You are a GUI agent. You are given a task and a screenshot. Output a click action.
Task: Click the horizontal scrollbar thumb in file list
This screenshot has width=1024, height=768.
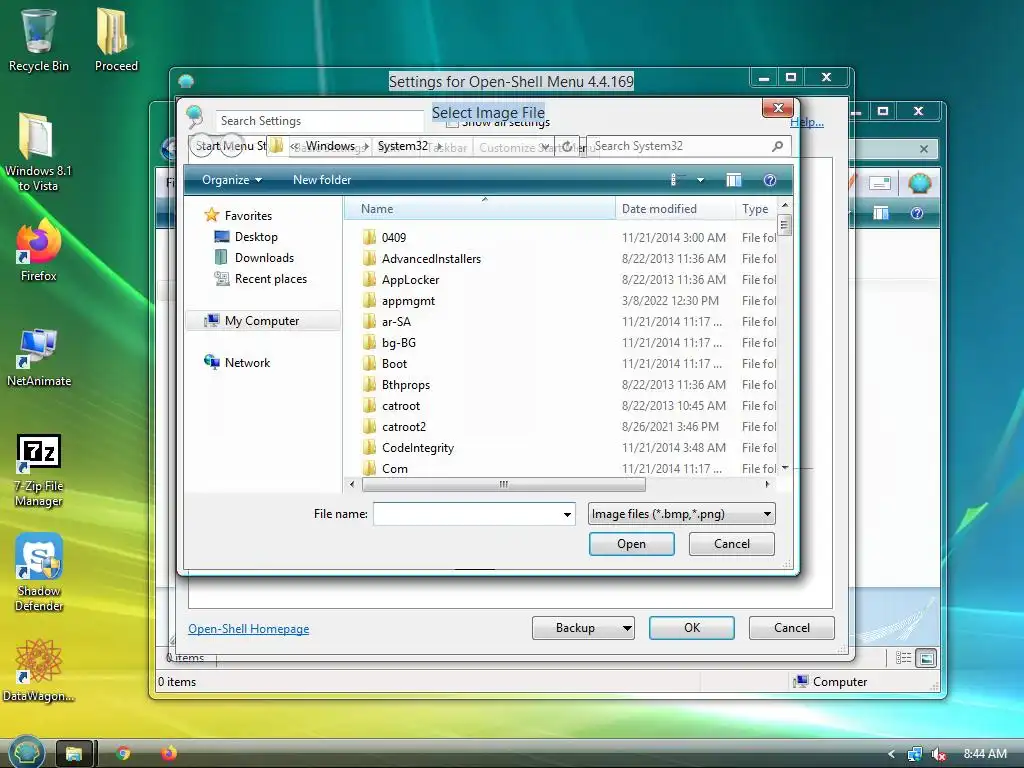click(x=504, y=485)
